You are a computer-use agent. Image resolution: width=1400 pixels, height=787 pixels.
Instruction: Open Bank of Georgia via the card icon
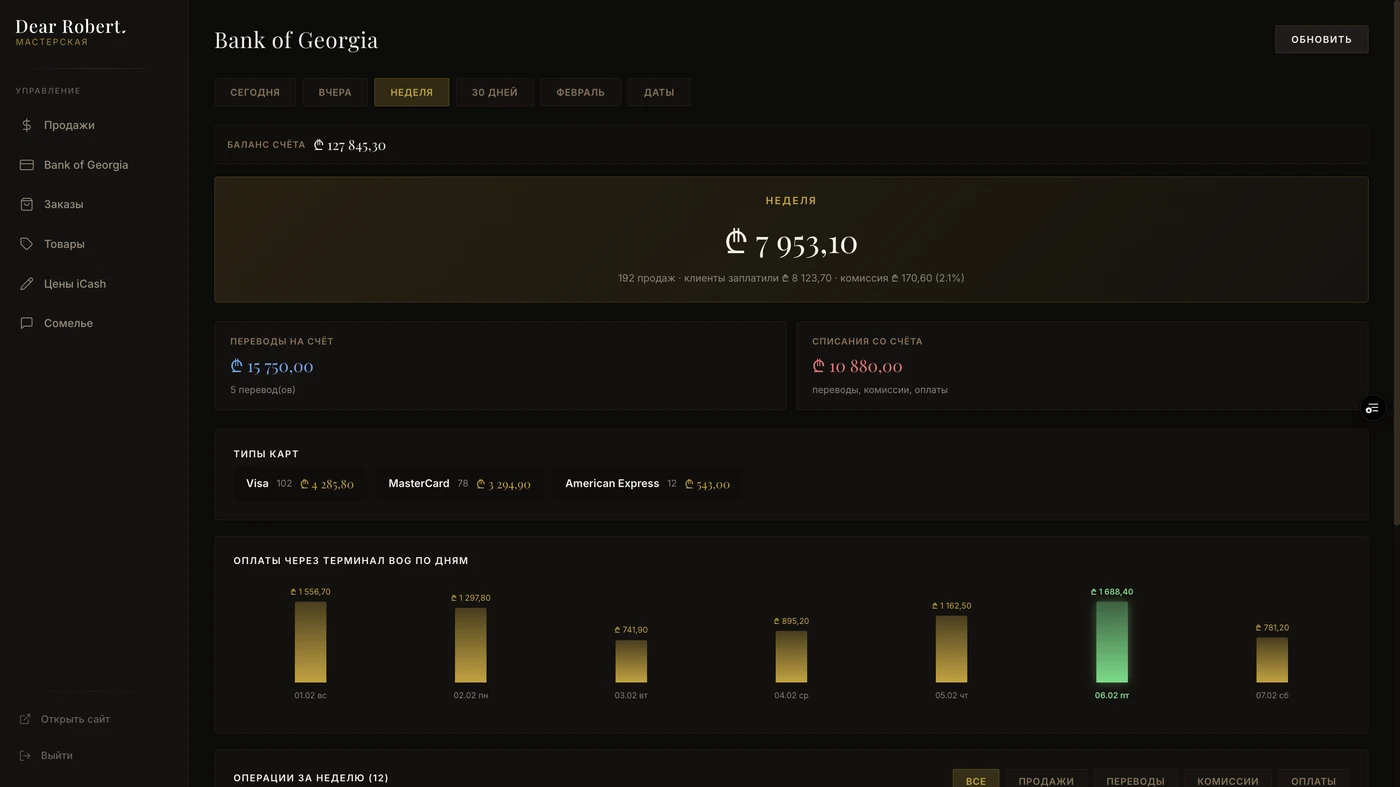pos(26,164)
